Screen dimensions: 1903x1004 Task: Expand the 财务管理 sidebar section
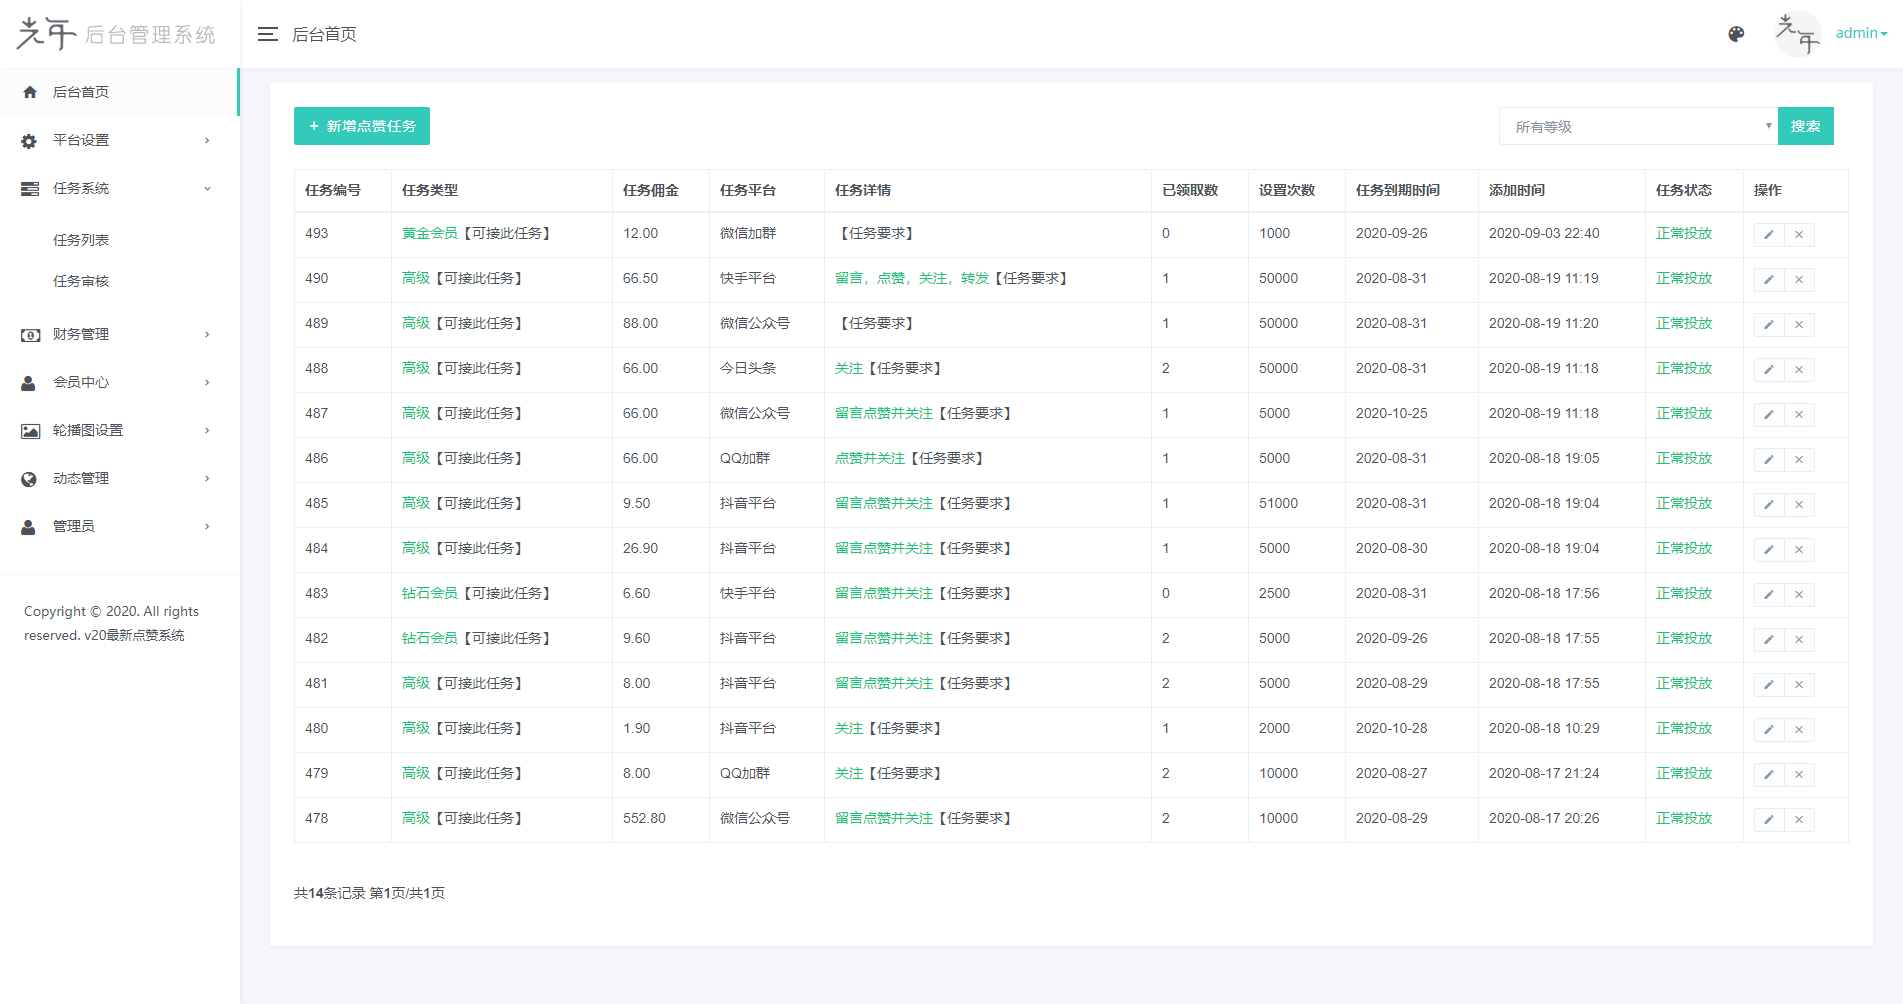click(x=117, y=335)
